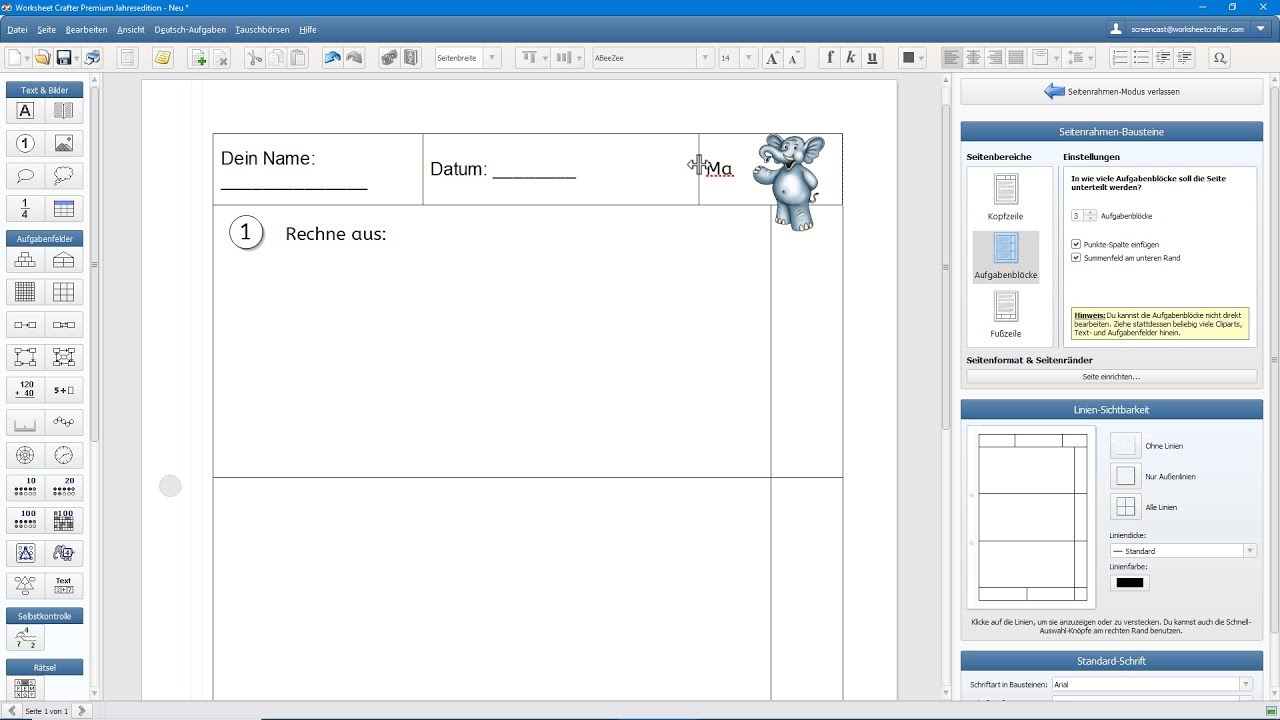Insert a special character via Omega icon
1280x720 pixels.
pos(1220,58)
